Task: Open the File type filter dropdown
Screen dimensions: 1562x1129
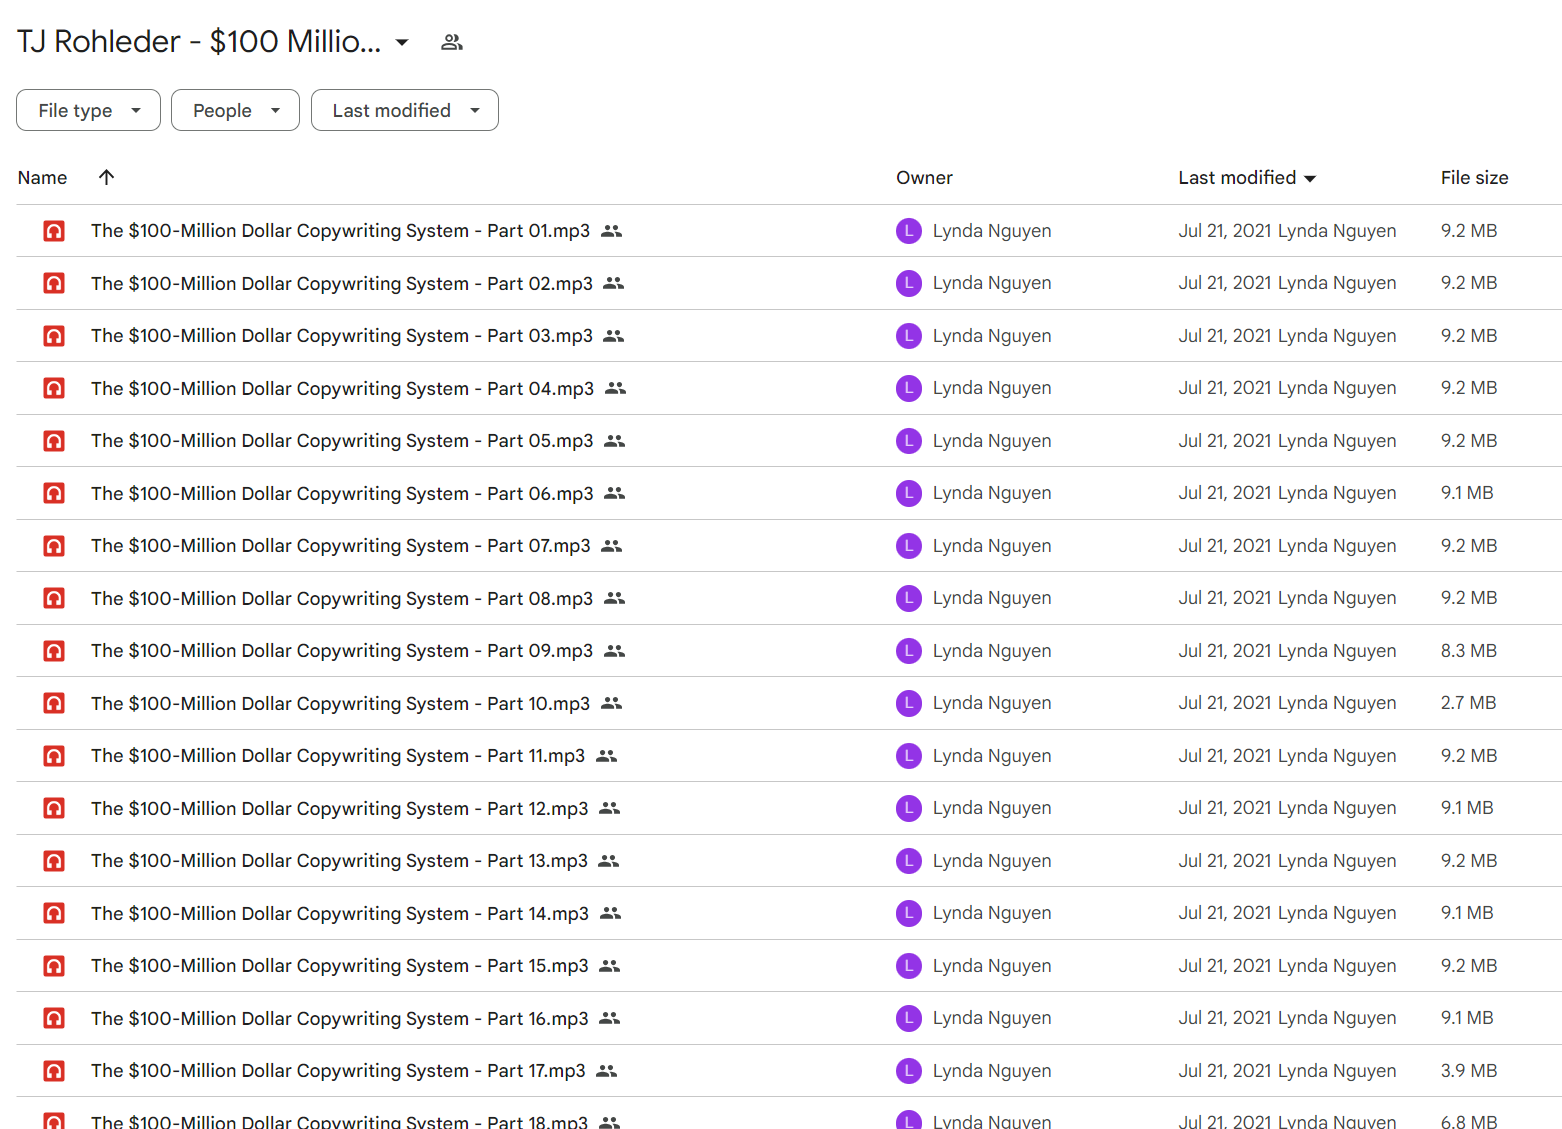Action: [x=88, y=110]
